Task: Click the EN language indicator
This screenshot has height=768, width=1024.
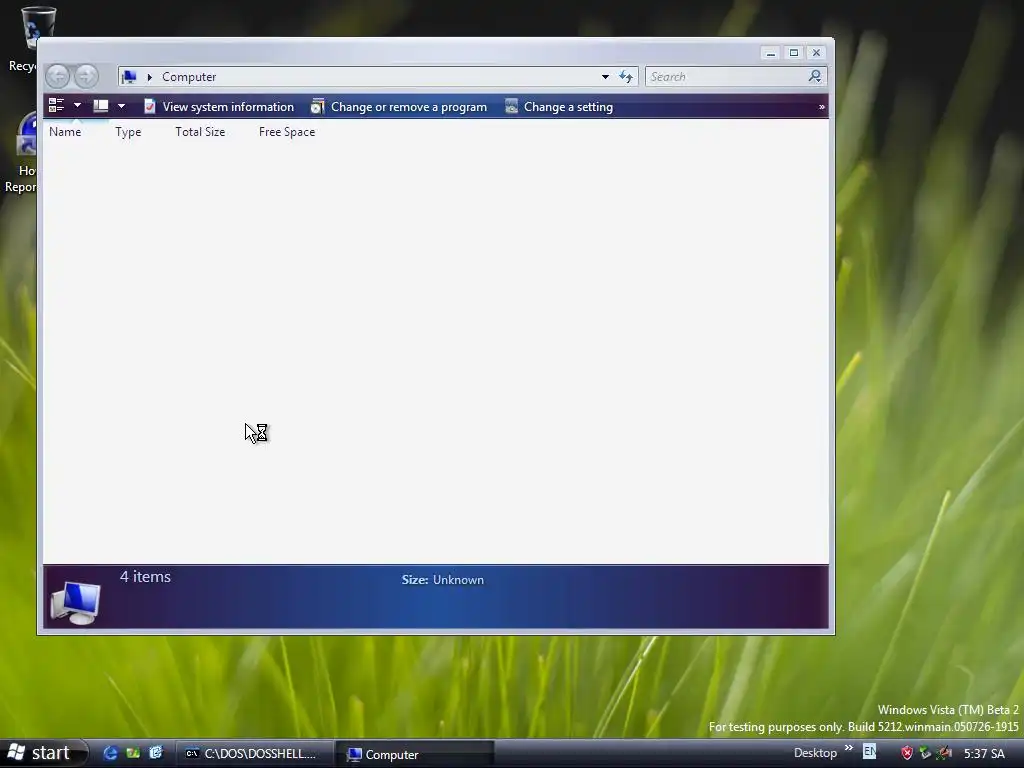Action: (x=869, y=752)
